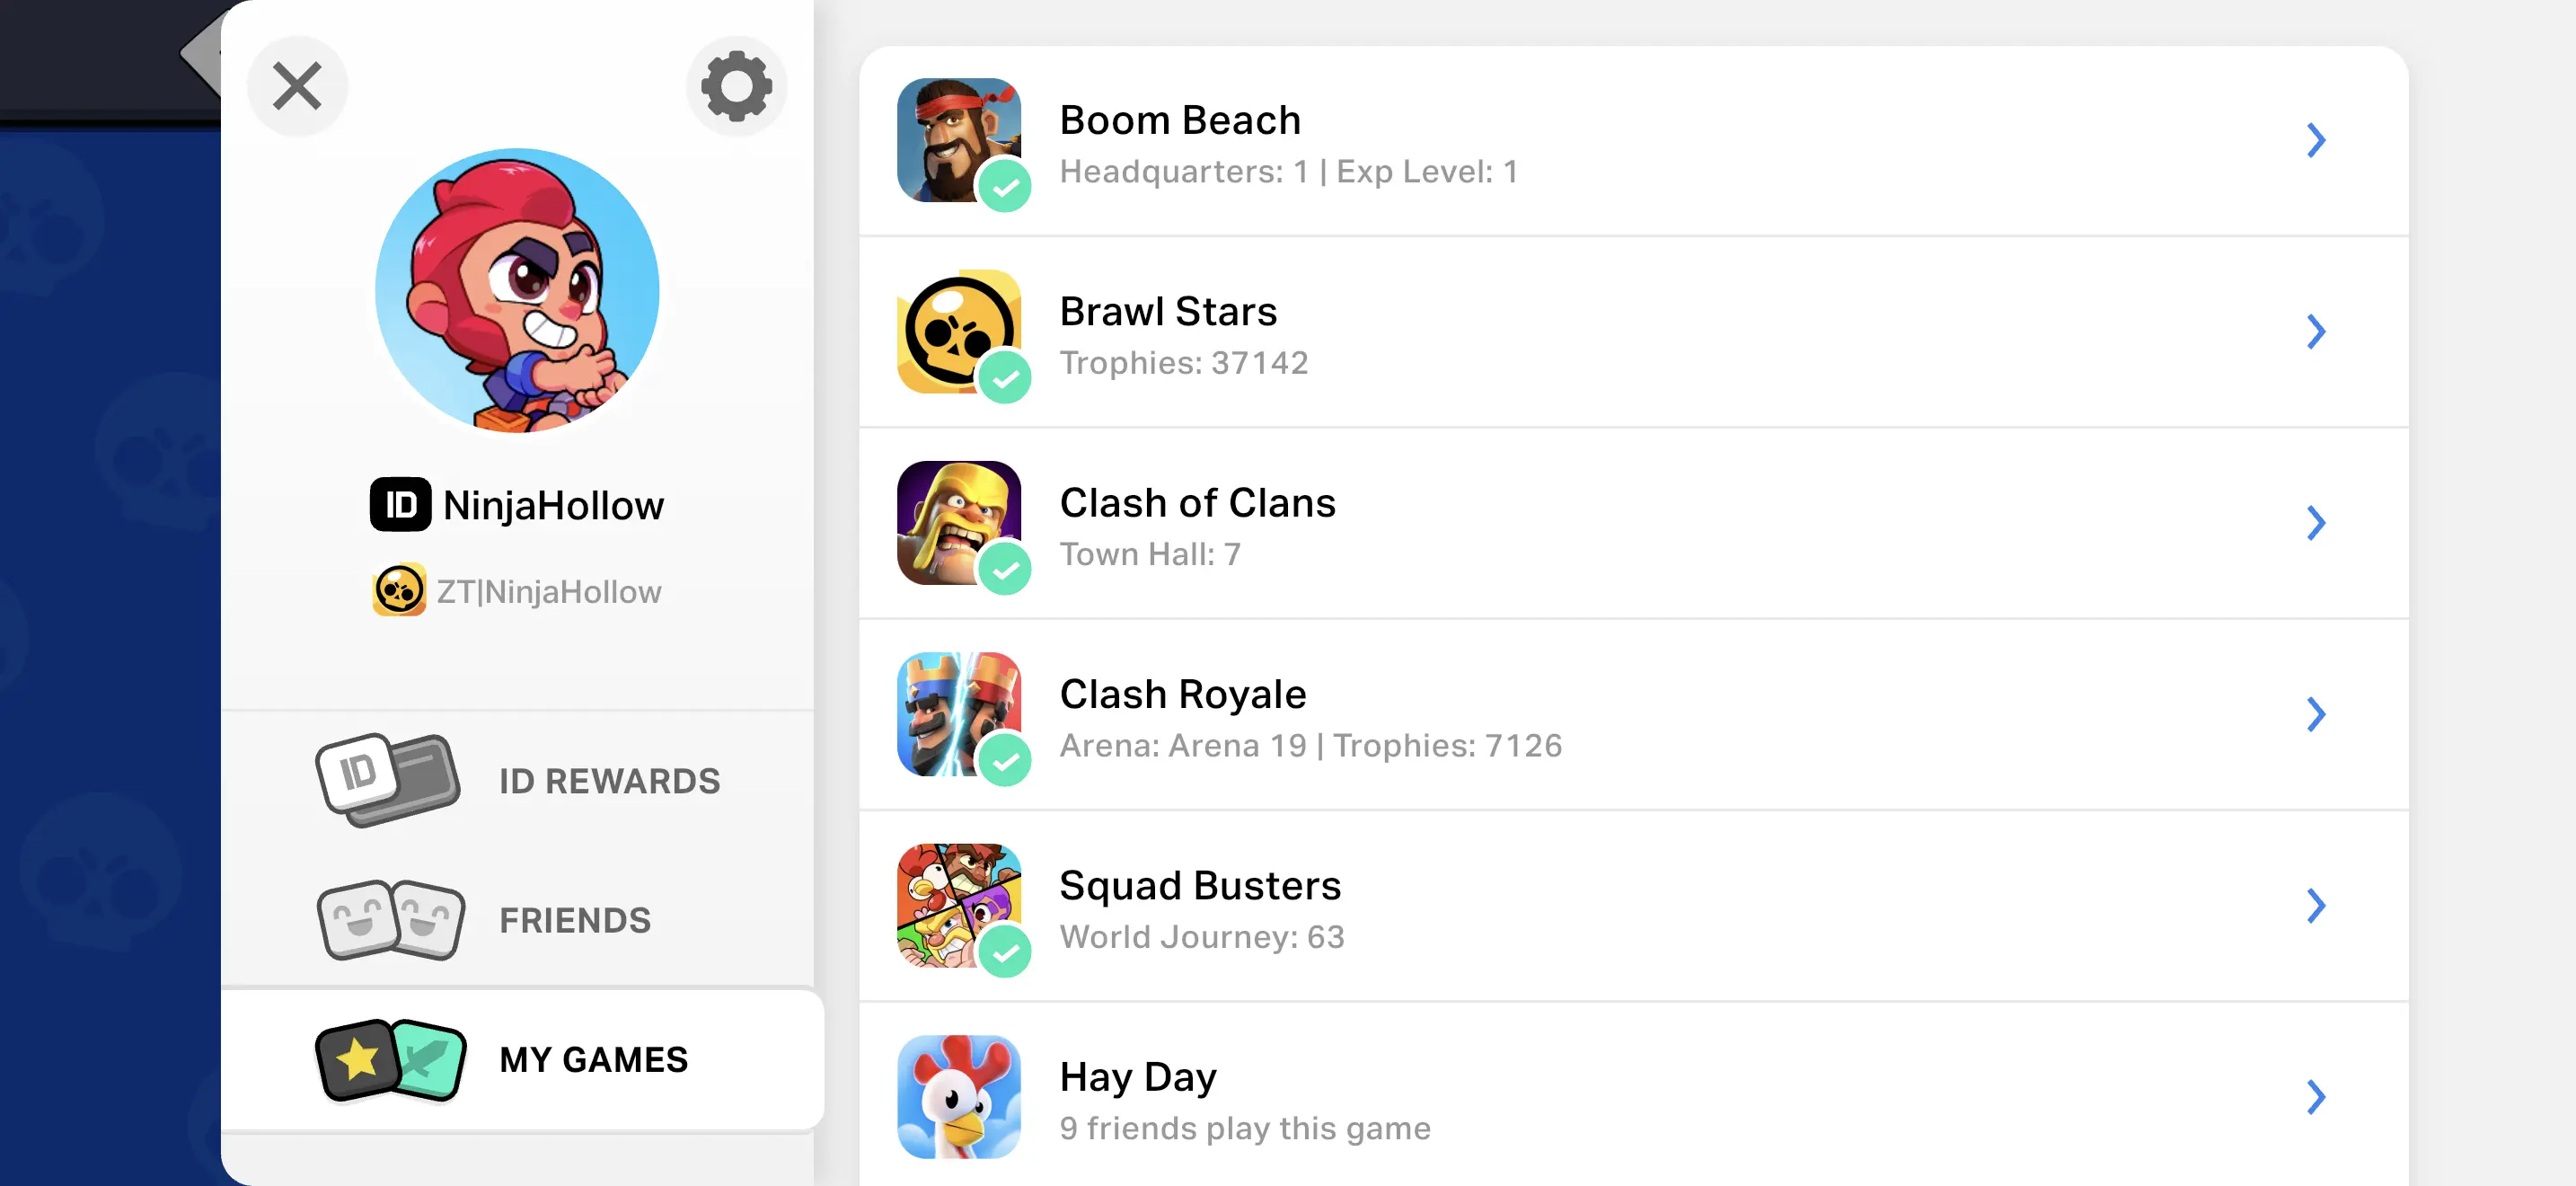This screenshot has height=1186, width=2576.
Task: Expand Hay Day chevron arrow
Action: coord(2315,1097)
